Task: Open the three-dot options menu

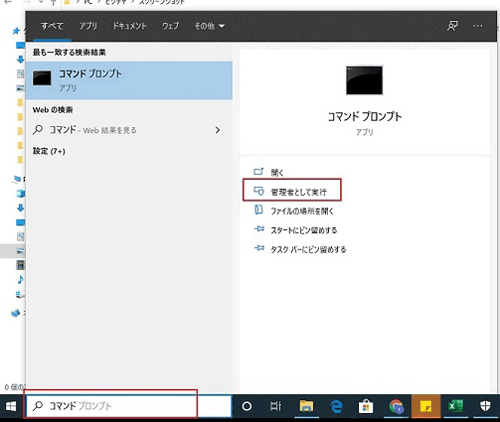Action: click(478, 26)
